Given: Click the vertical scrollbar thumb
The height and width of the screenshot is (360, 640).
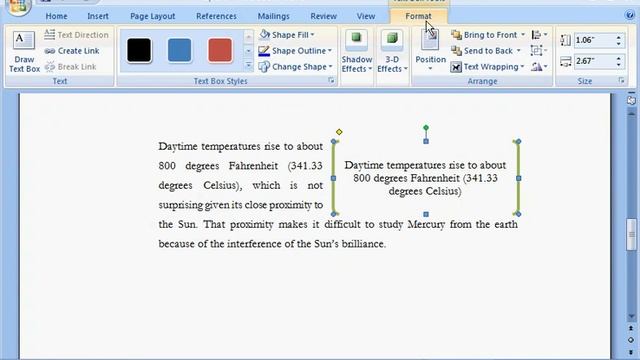Looking at the screenshot, I should [x=631, y=235].
